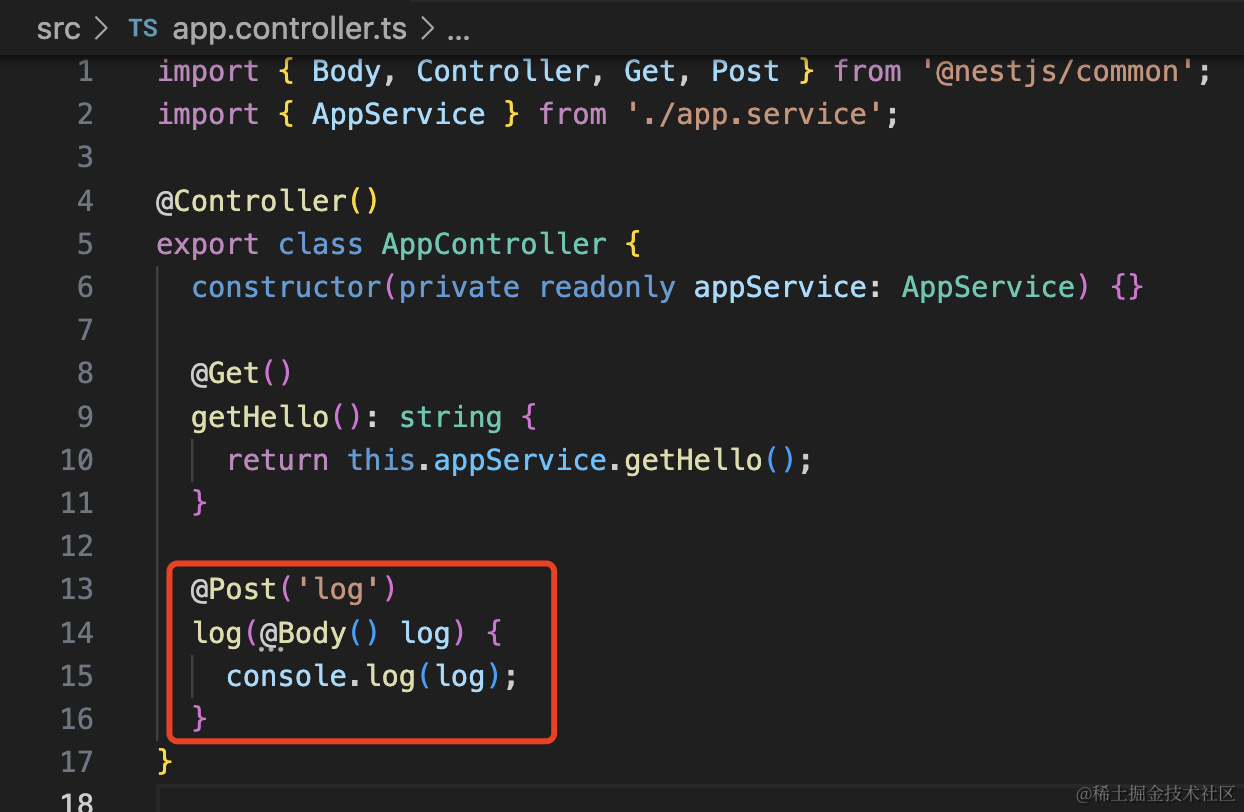Click line number 5 in the gutter
1244x812 pixels.
tap(84, 244)
